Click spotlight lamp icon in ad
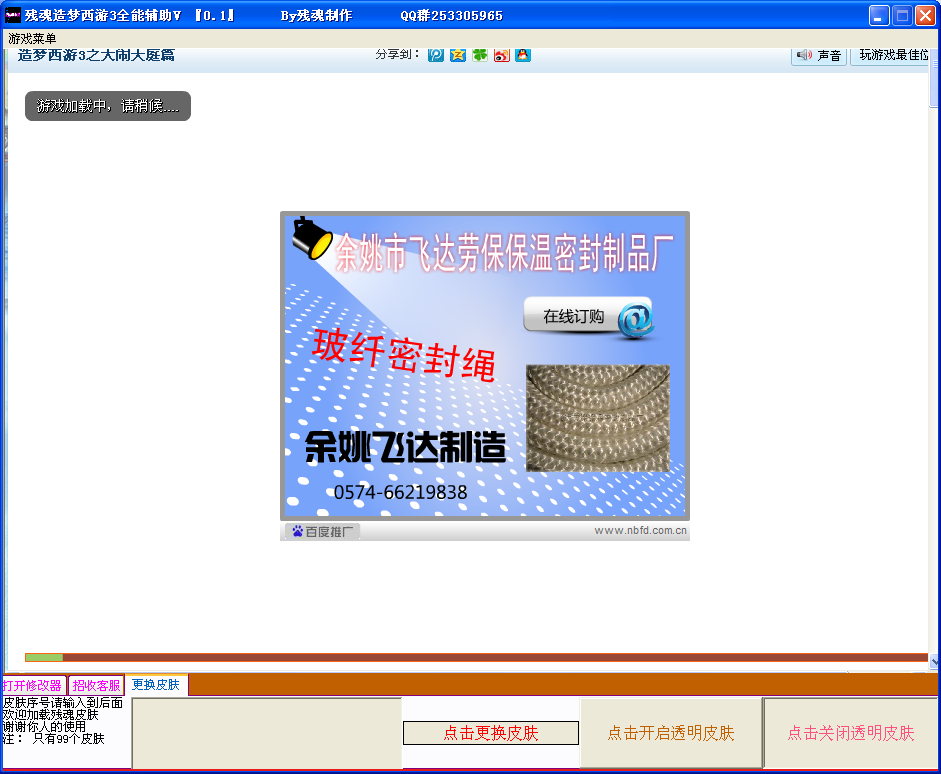The image size is (941, 774). click(x=311, y=238)
